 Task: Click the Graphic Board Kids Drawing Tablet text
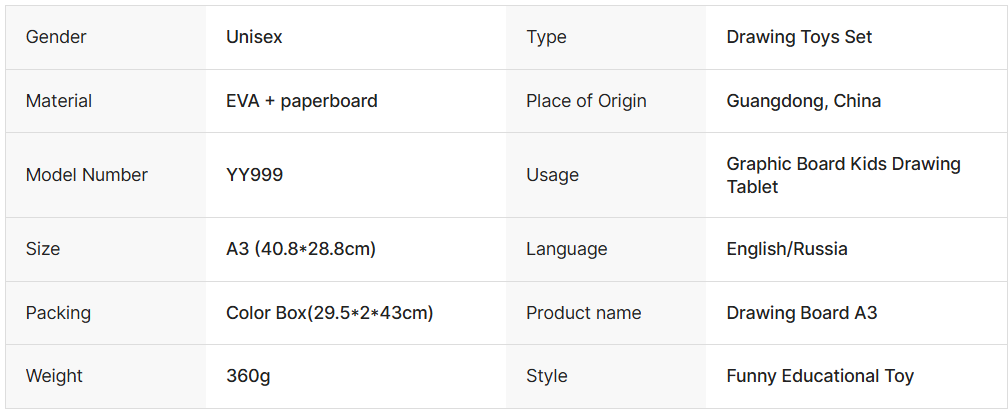[843, 175]
